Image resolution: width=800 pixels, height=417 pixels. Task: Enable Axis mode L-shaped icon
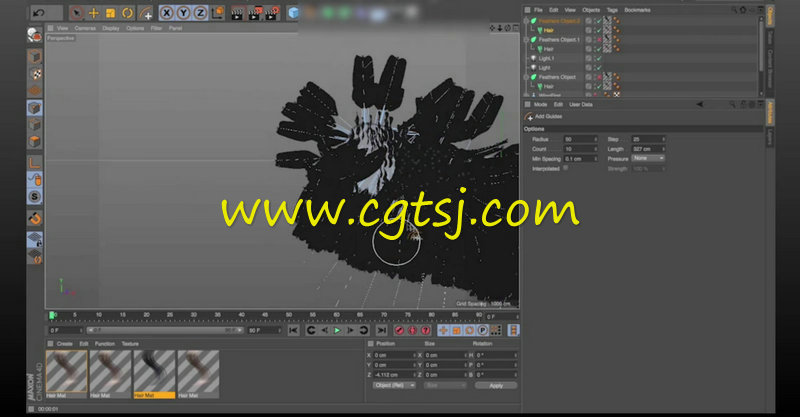click(35, 163)
